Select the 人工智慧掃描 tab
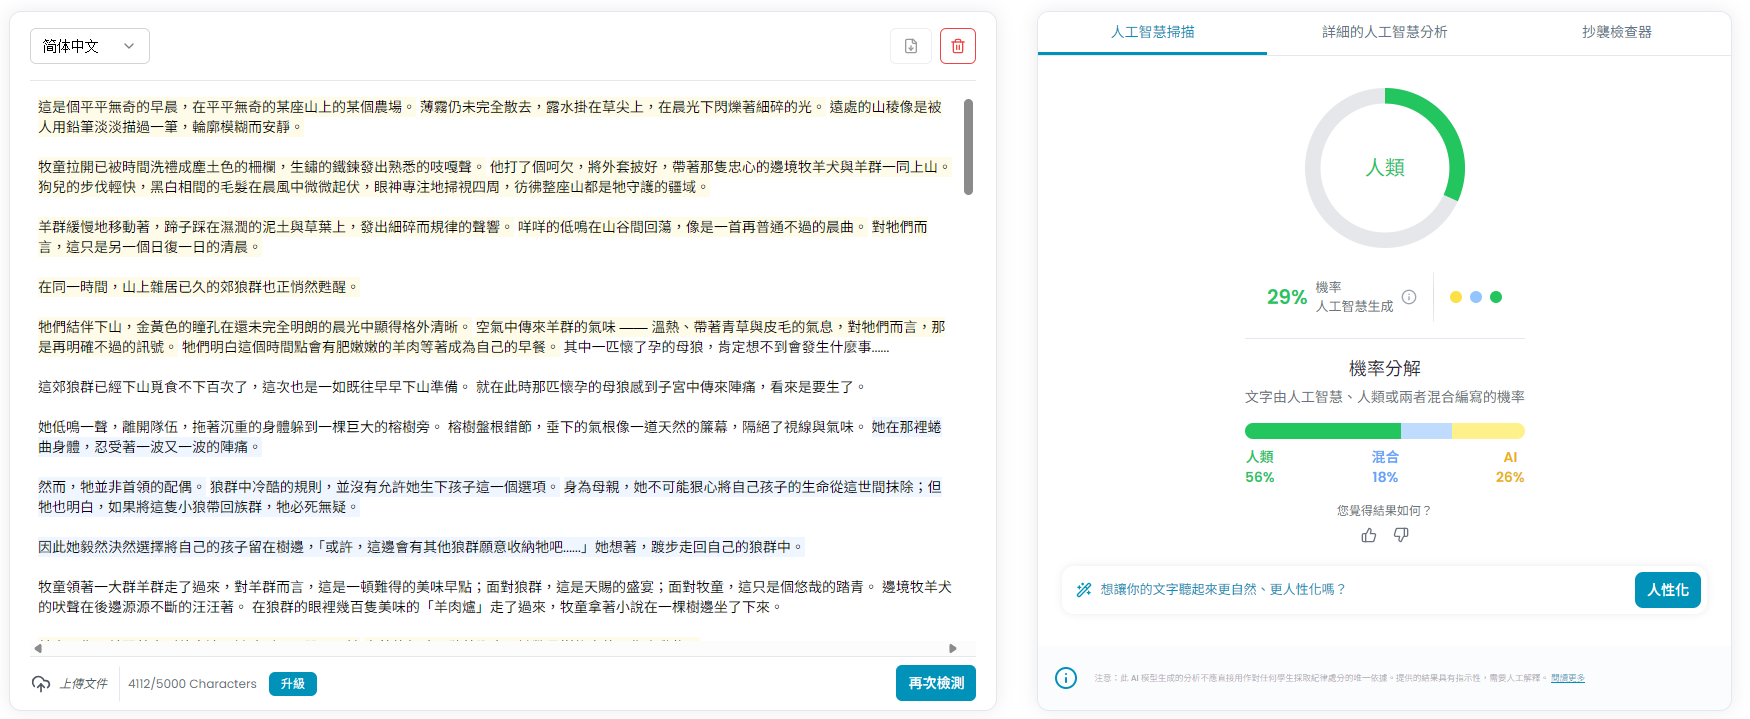Image resolution: width=1750 pixels, height=719 pixels. pyautogui.click(x=1152, y=32)
